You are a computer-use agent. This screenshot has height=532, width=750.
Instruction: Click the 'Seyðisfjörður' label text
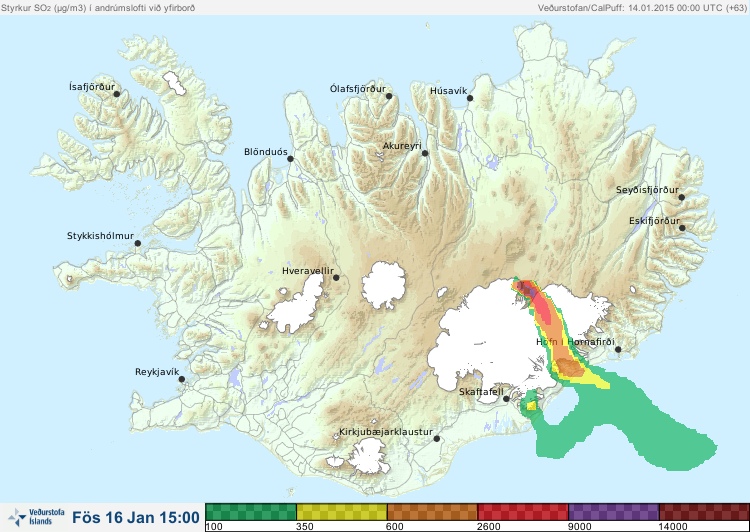point(647,190)
